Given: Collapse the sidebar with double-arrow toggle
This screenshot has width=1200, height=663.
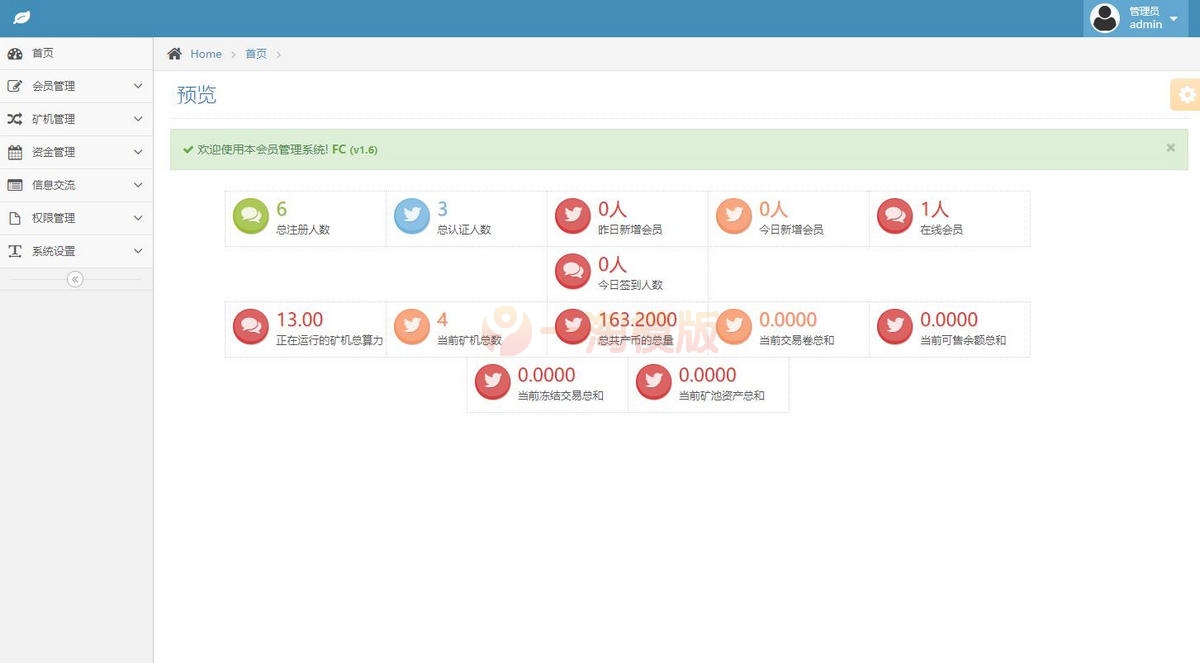Looking at the screenshot, I should [x=75, y=279].
